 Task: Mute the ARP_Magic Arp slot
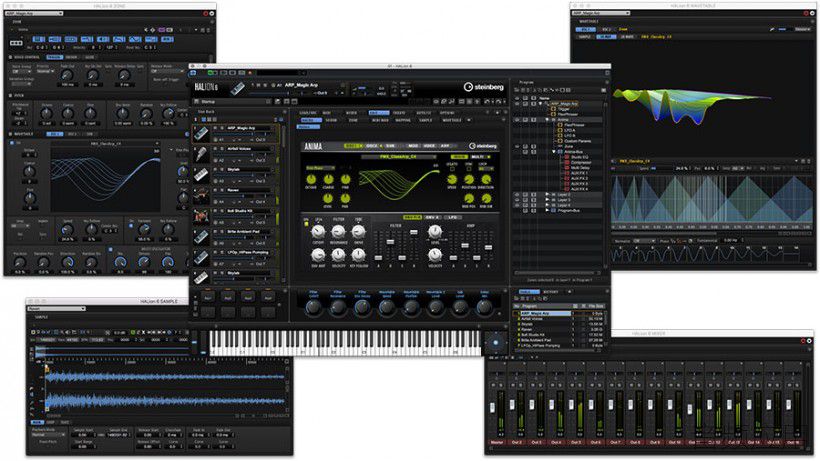pos(215,128)
